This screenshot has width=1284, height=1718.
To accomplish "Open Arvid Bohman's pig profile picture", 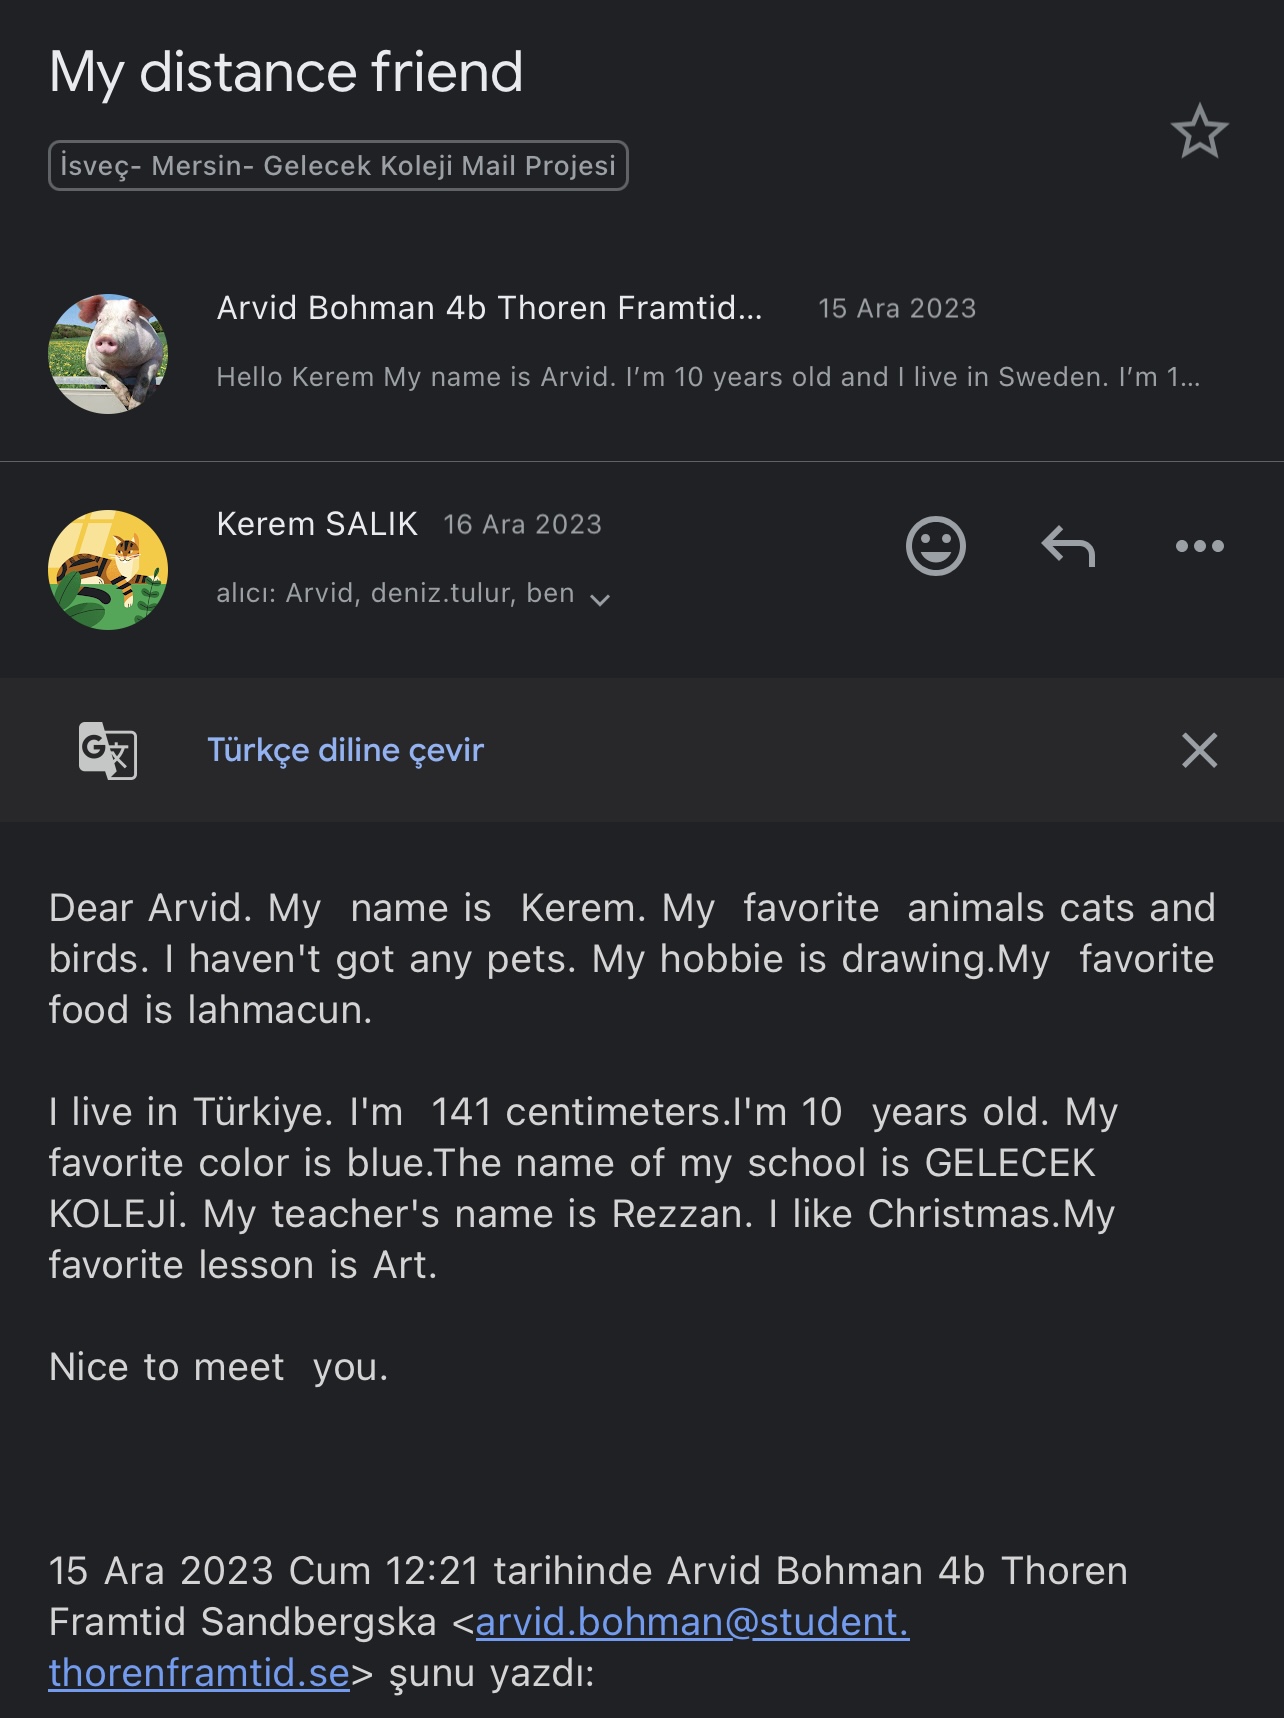I will click(108, 354).
